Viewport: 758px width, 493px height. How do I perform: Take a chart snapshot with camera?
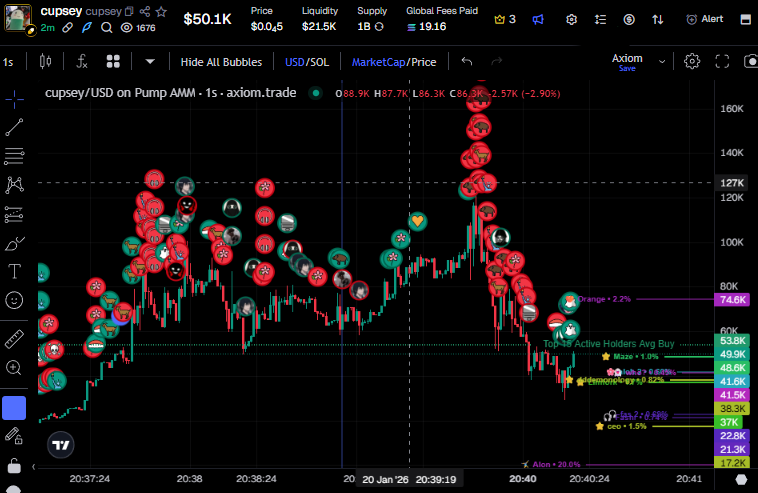(x=751, y=61)
